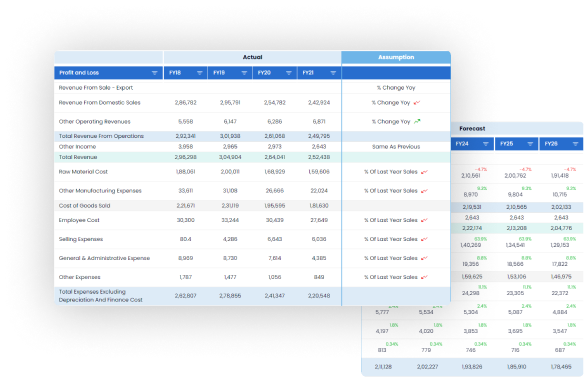The width and height of the screenshot is (584, 377).
Task: Open the FY19 column filter arrow
Action: [x=244, y=73]
